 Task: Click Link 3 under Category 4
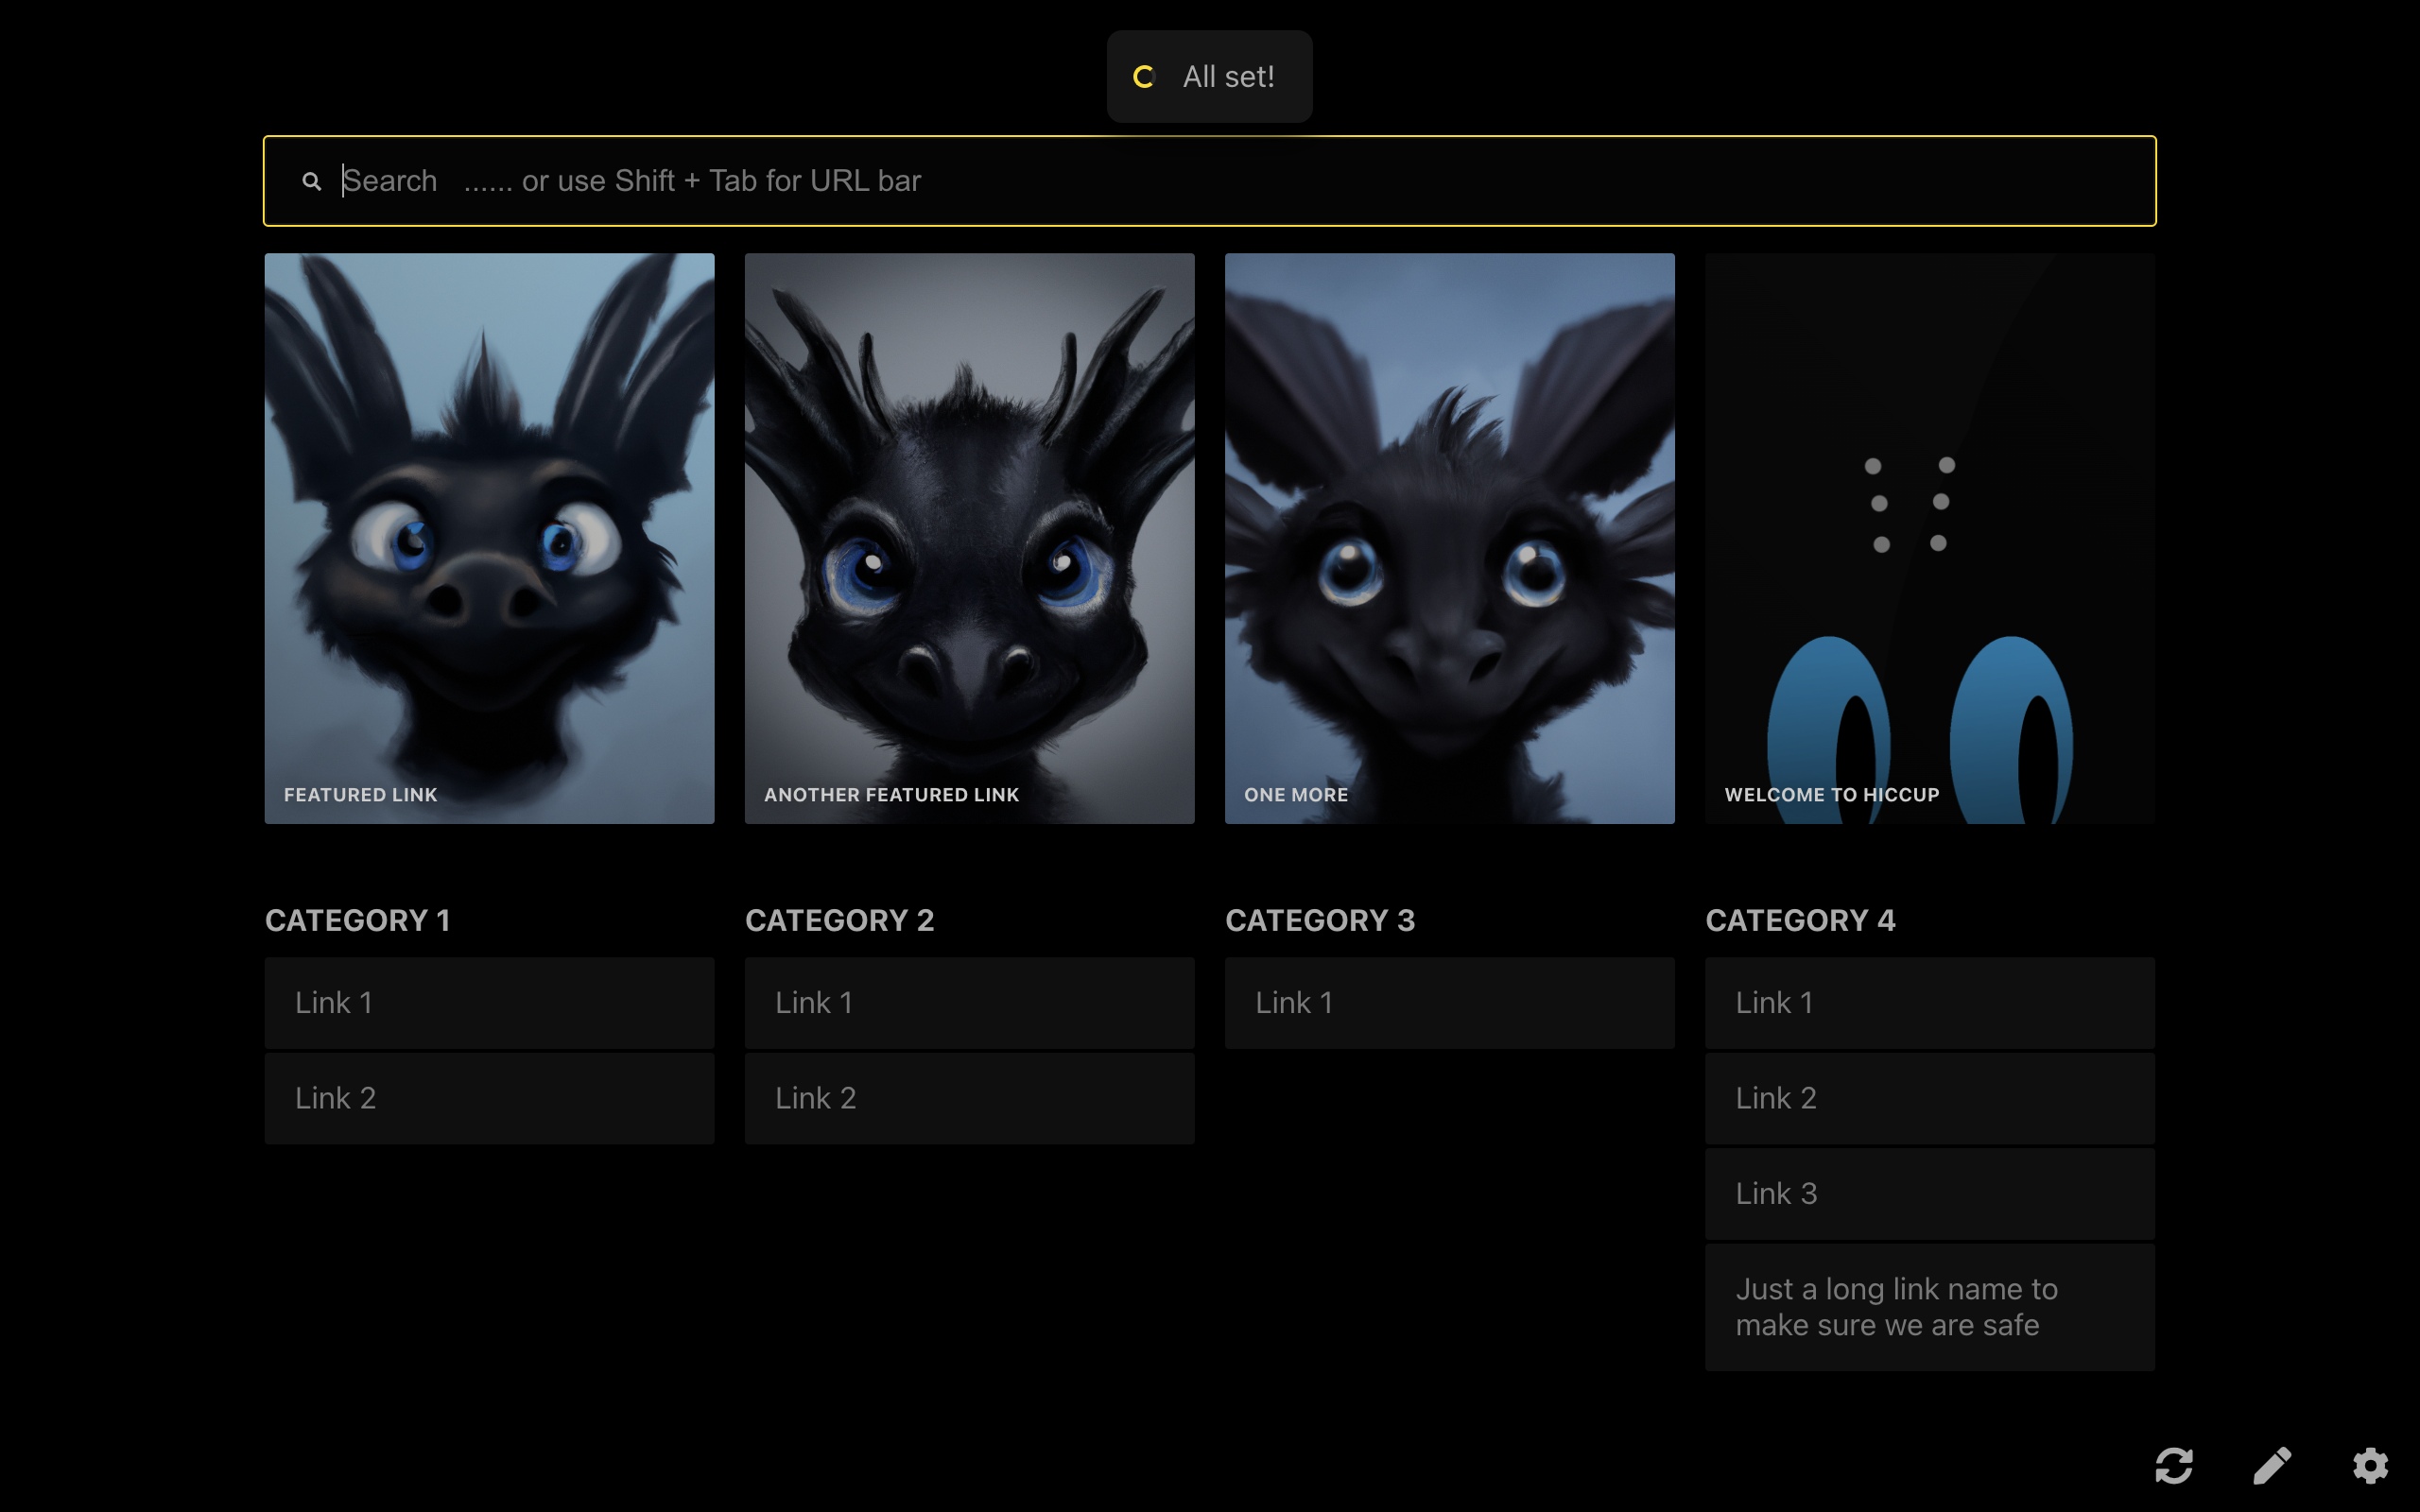tap(1929, 1194)
